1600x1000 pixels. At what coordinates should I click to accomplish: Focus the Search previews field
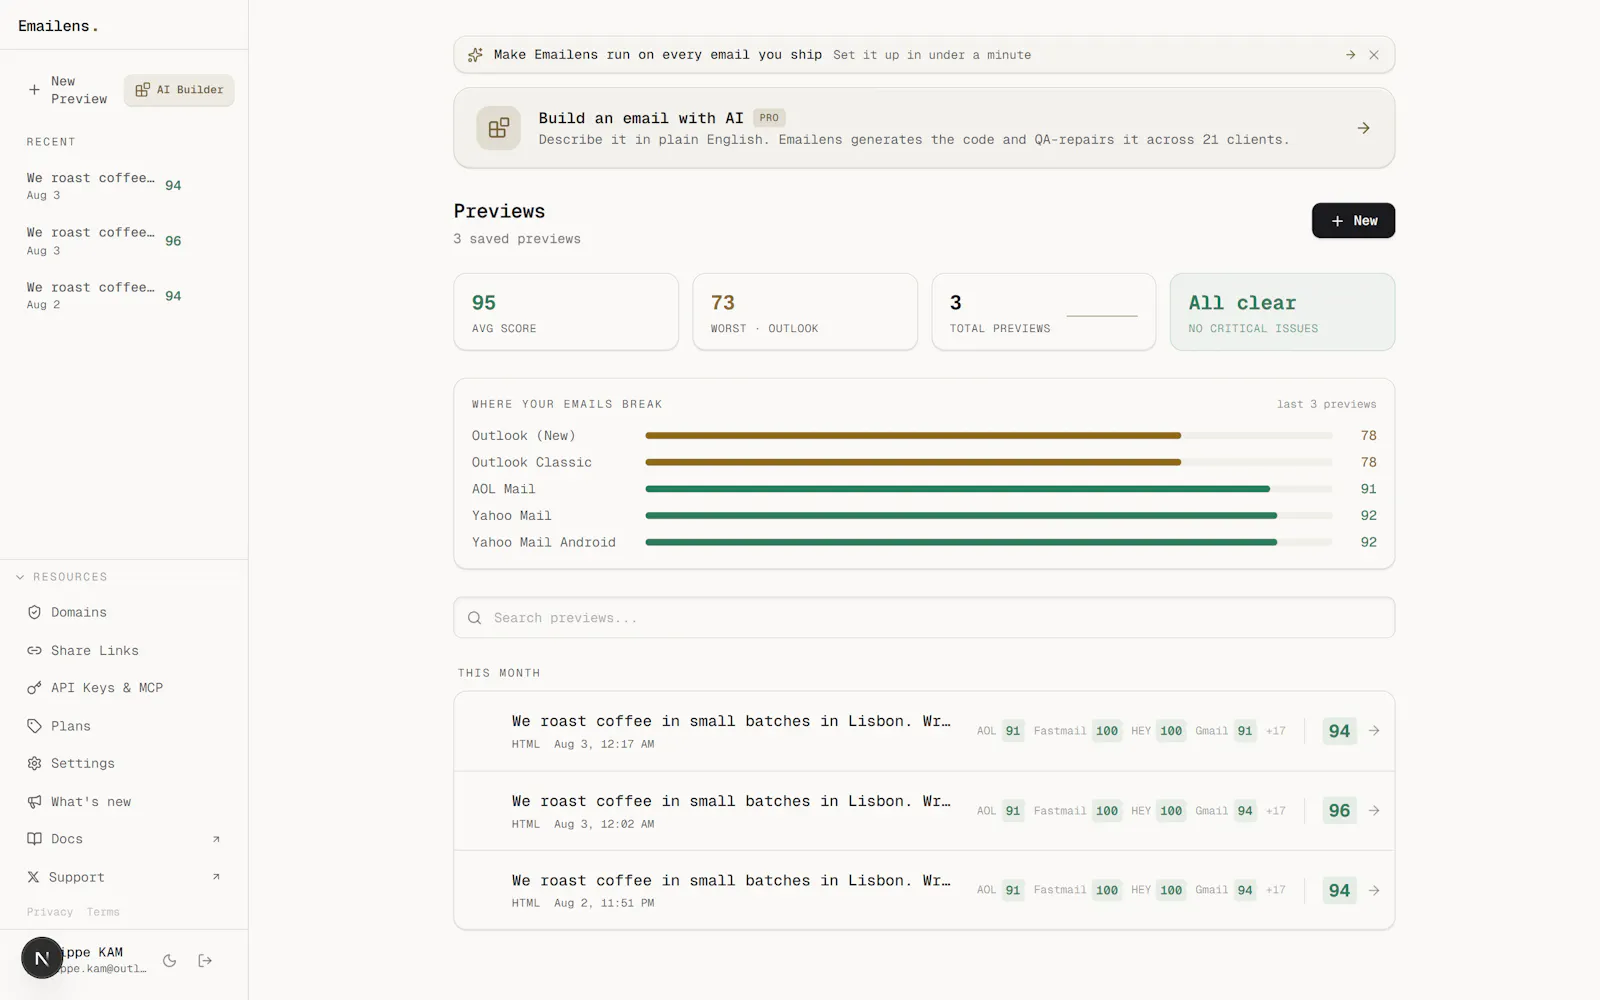[924, 618]
